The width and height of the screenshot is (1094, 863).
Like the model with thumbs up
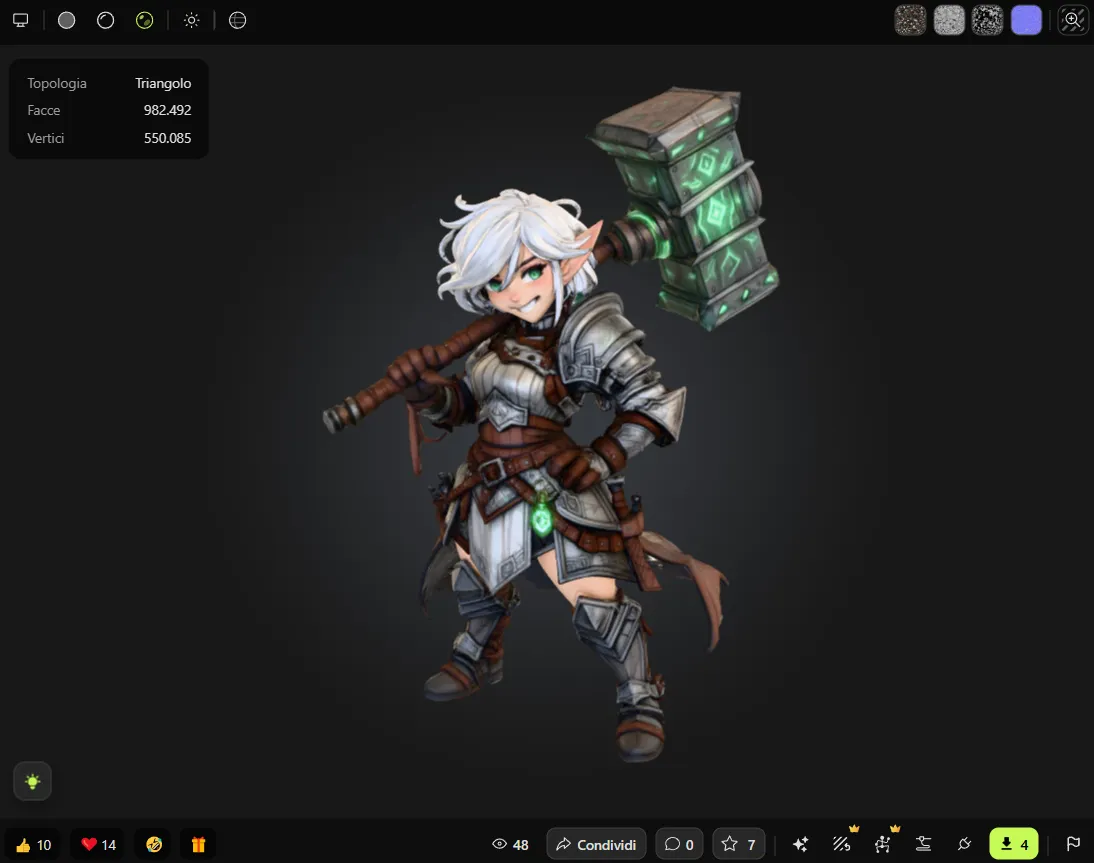click(33, 844)
